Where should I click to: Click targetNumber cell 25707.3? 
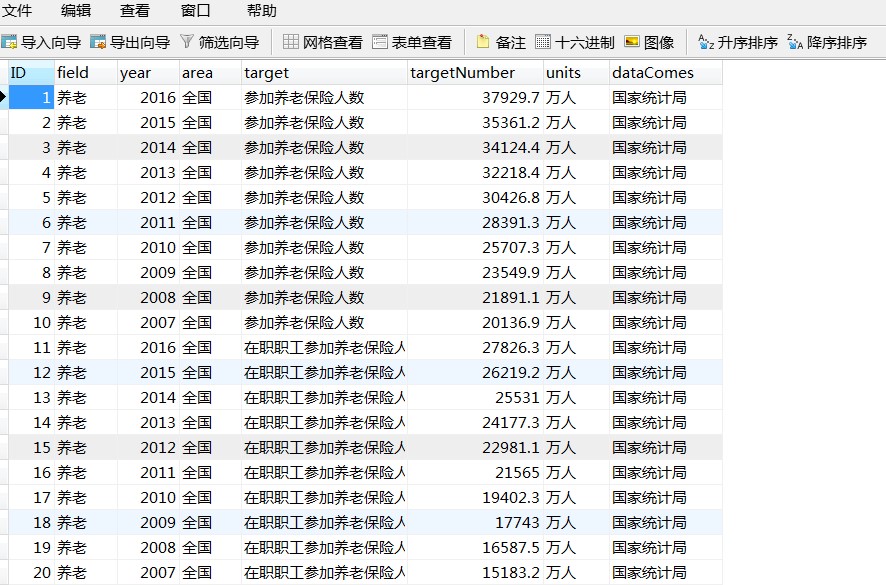475,248
